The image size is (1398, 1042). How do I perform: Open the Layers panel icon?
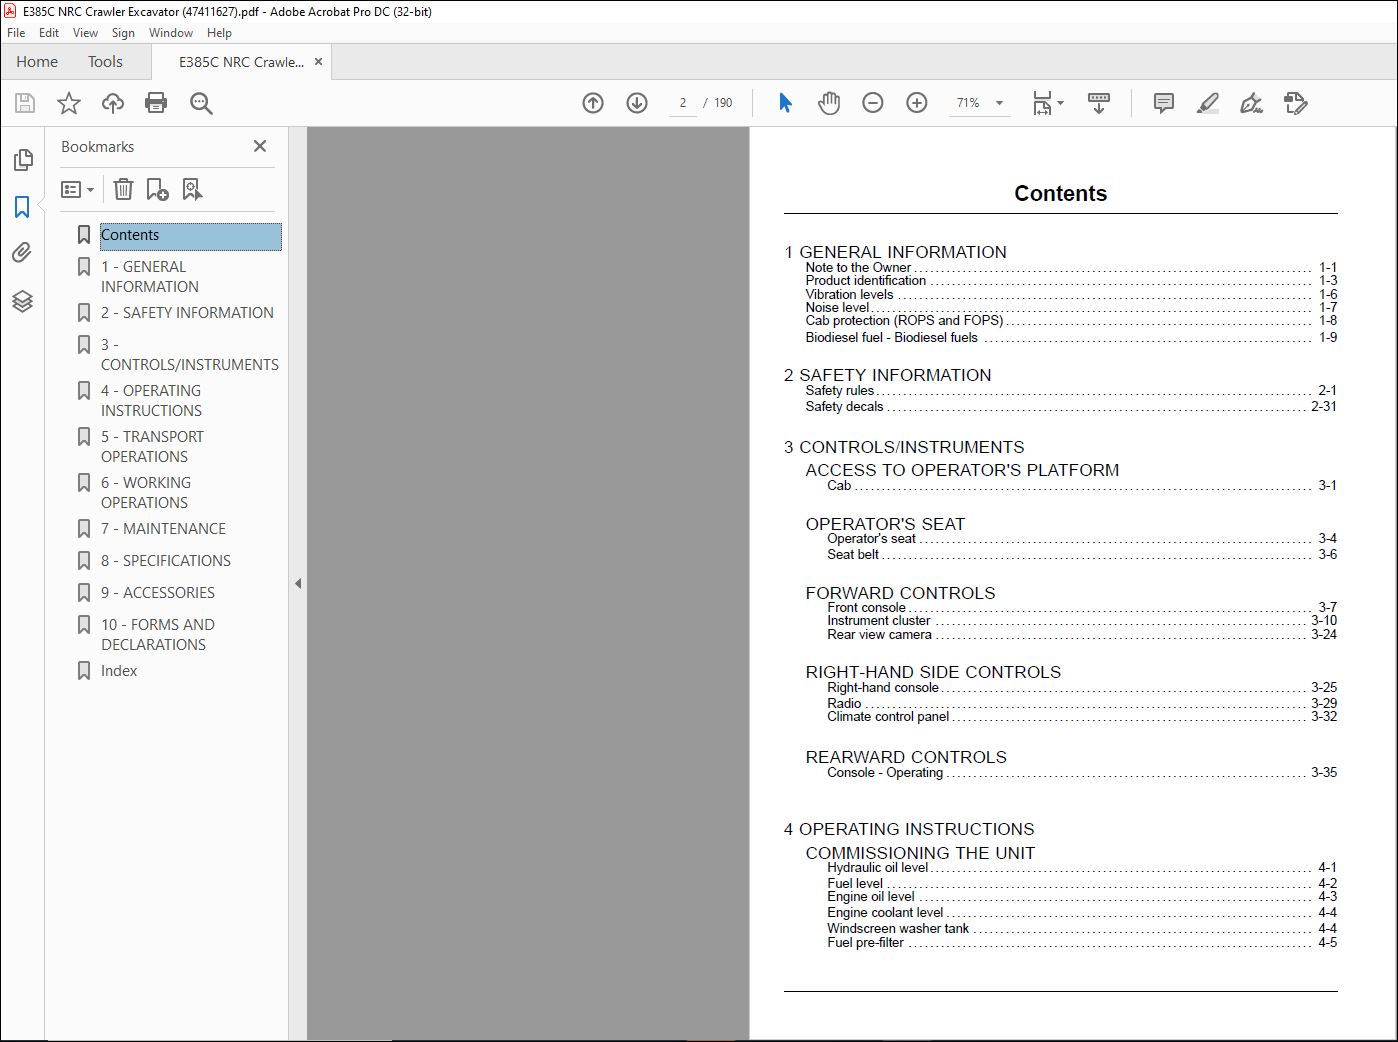22,301
